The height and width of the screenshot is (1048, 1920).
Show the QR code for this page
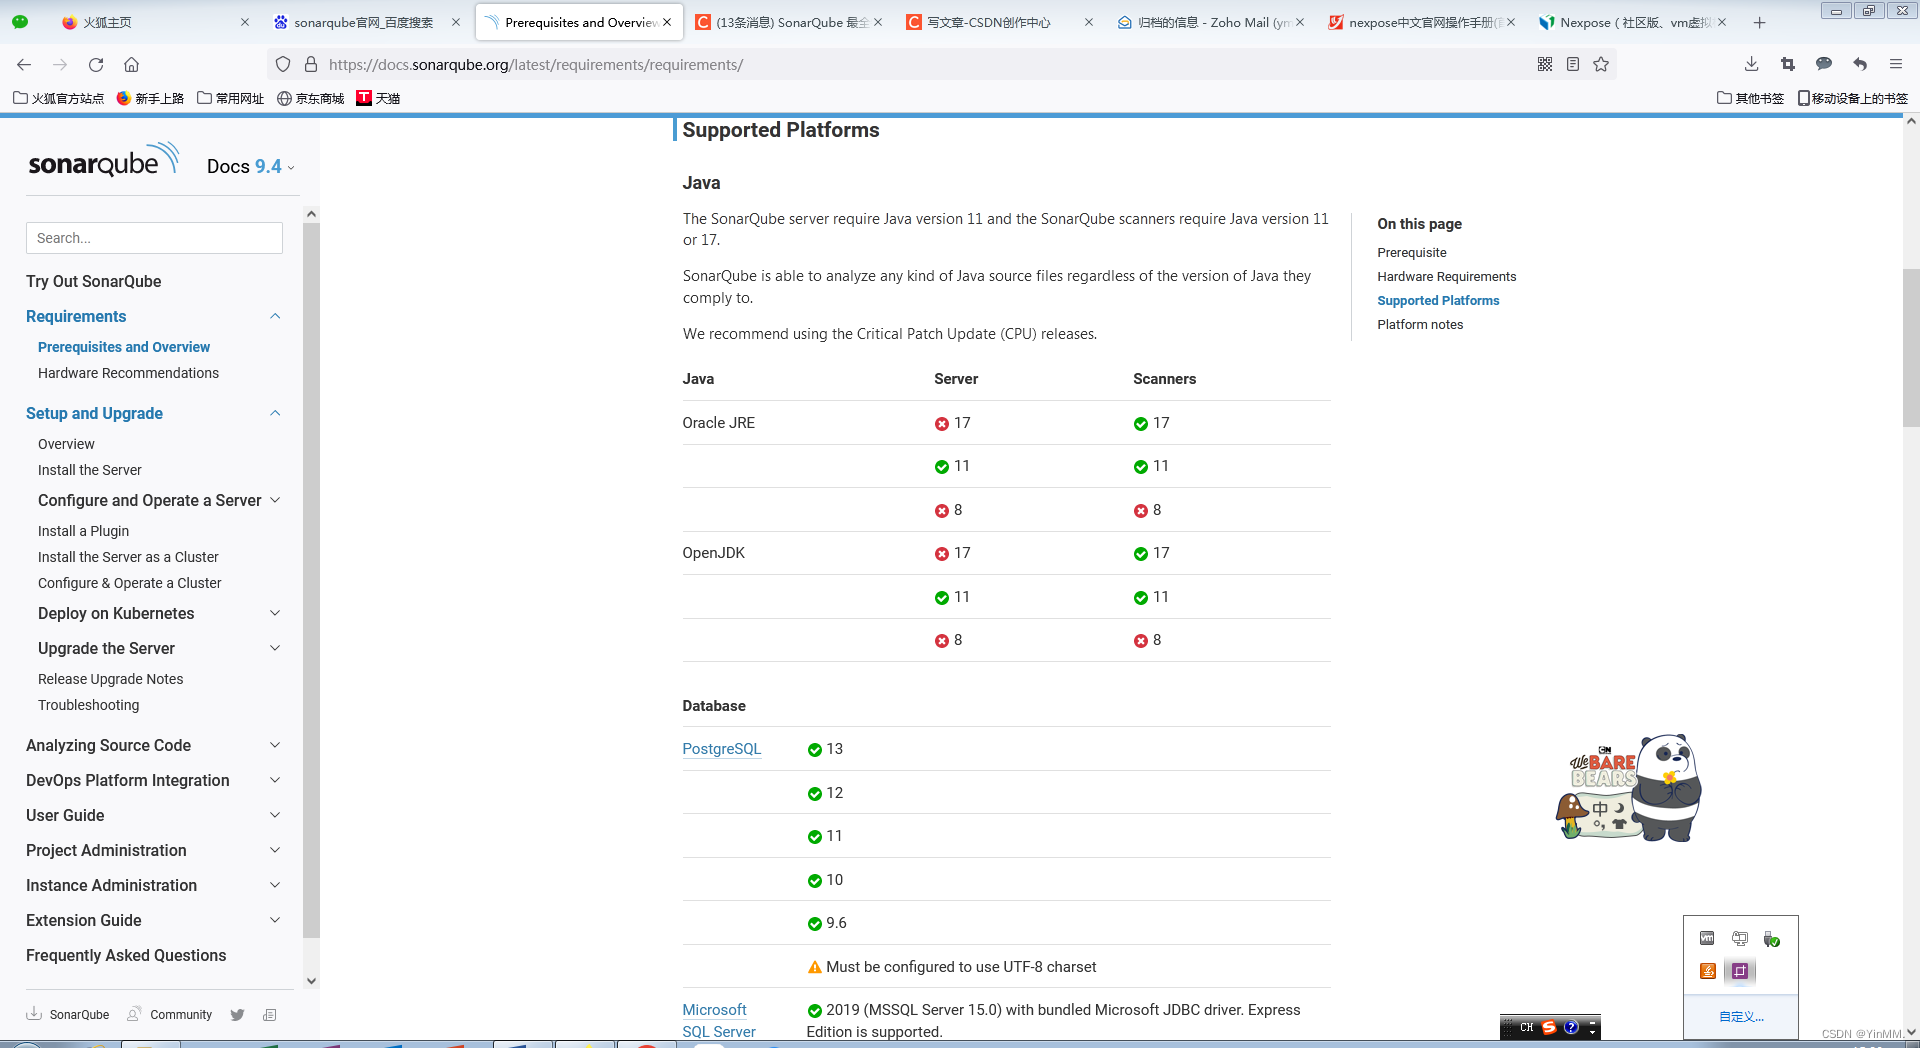(1545, 64)
